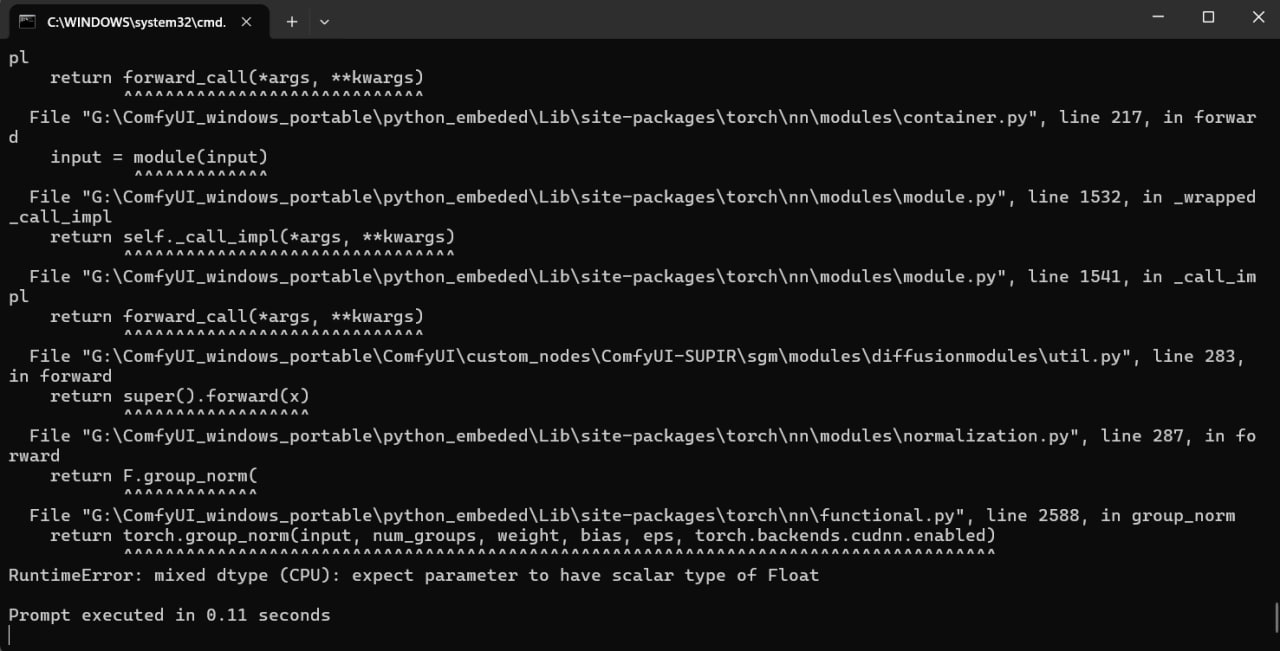
Task: Click the functional.py line 2588 traceback entry
Action: [x=632, y=516]
